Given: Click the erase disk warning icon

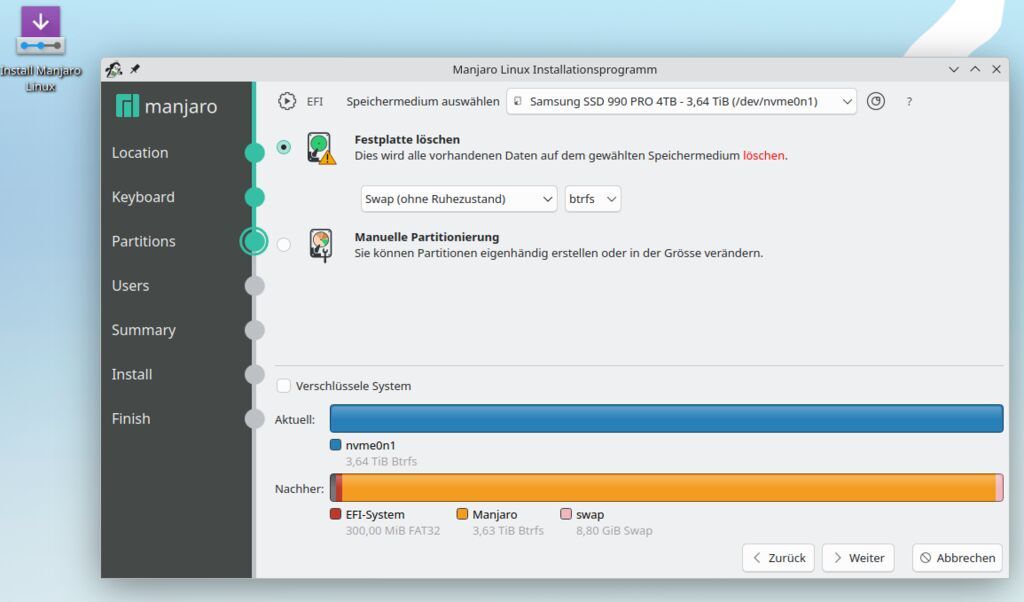Looking at the screenshot, I should [321, 148].
